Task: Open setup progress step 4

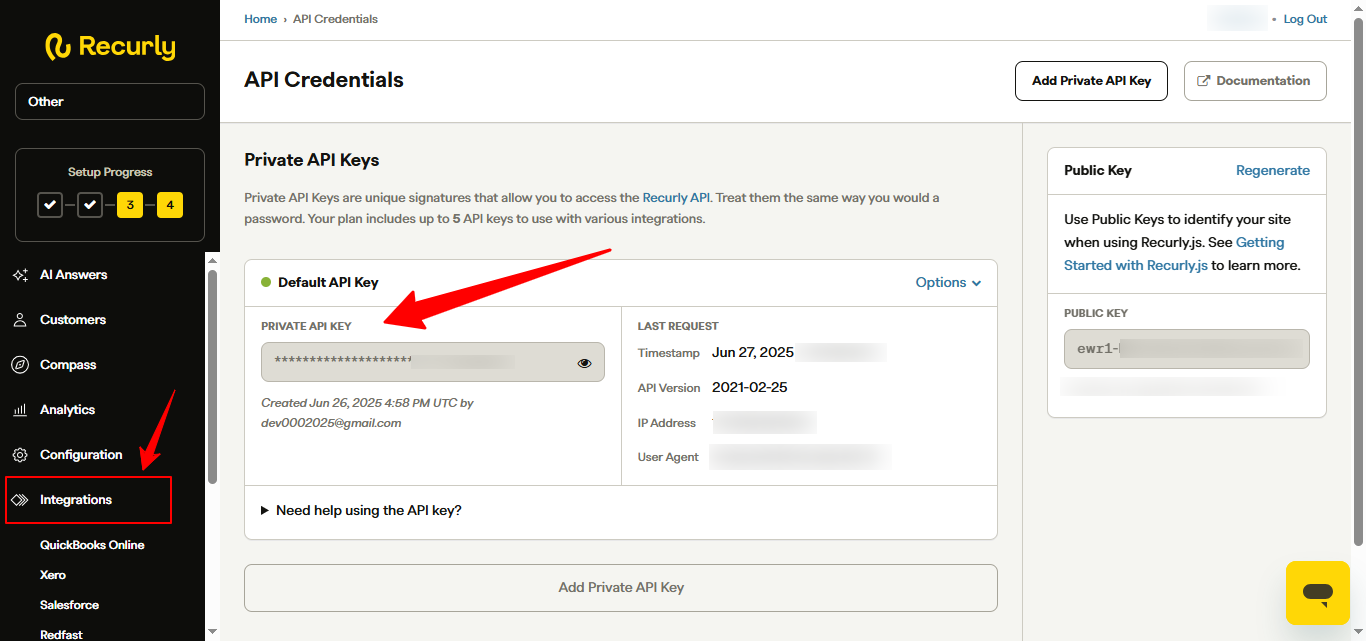Action: coord(170,205)
